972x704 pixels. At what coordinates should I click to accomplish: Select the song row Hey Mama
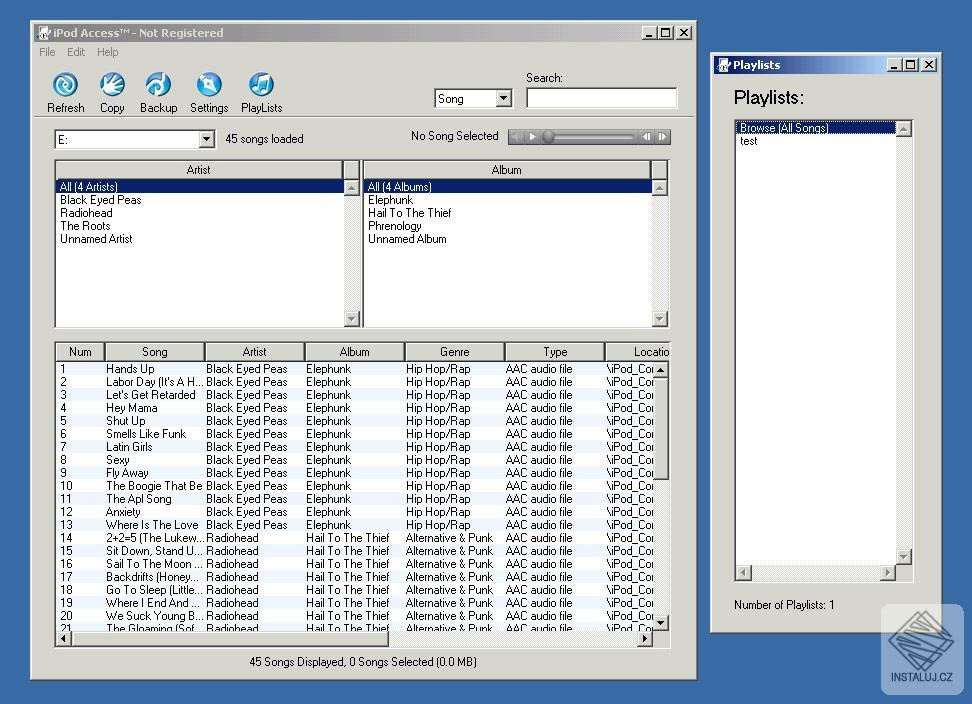(355, 408)
